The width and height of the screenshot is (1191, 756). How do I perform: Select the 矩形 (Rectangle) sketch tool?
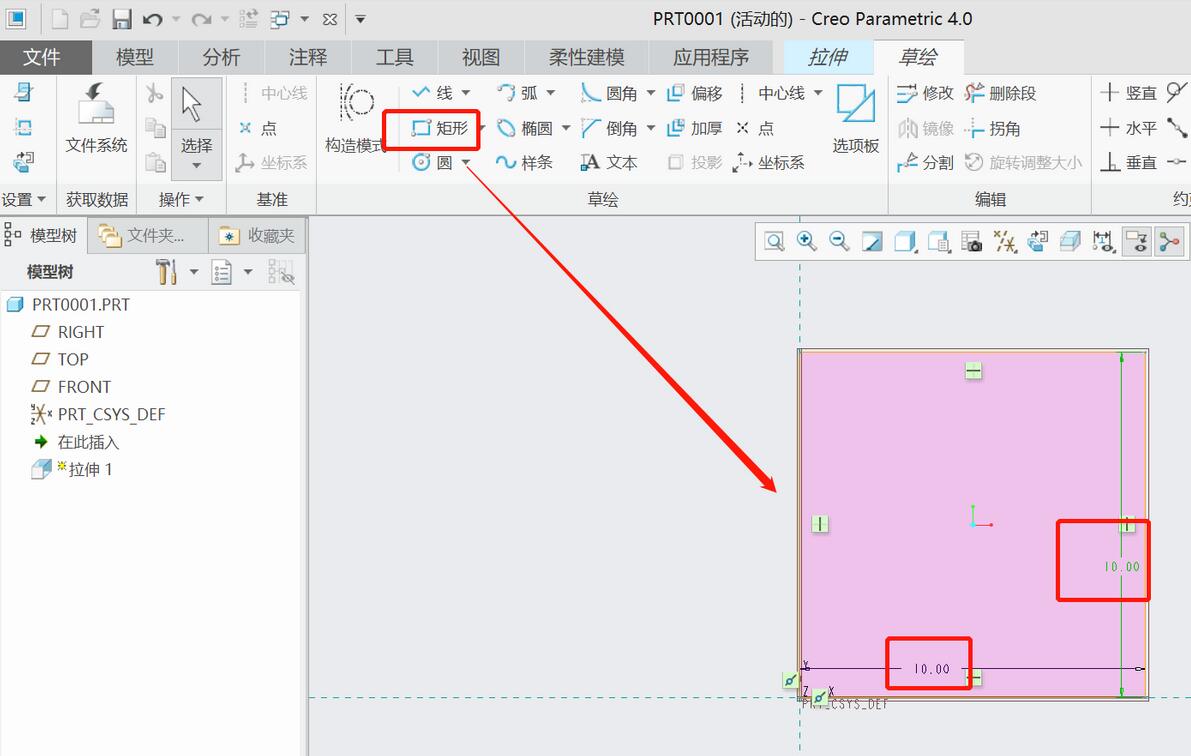tap(440, 128)
